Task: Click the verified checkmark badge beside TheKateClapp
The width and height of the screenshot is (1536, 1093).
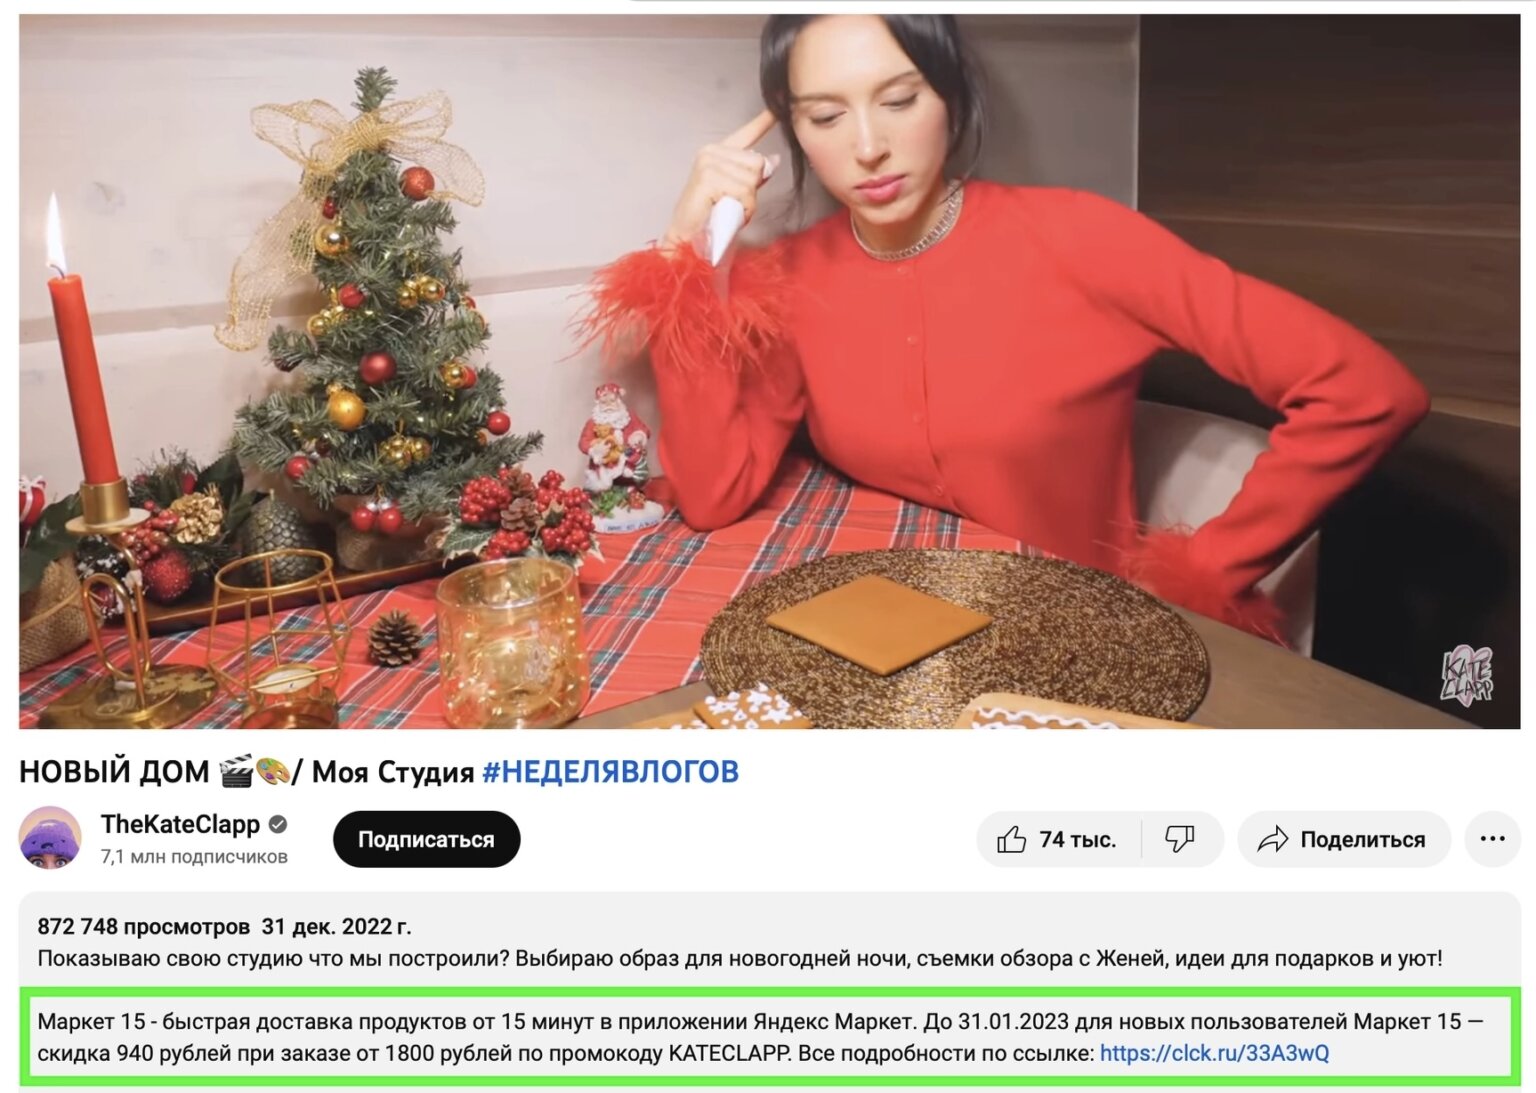Action: [278, 824]
